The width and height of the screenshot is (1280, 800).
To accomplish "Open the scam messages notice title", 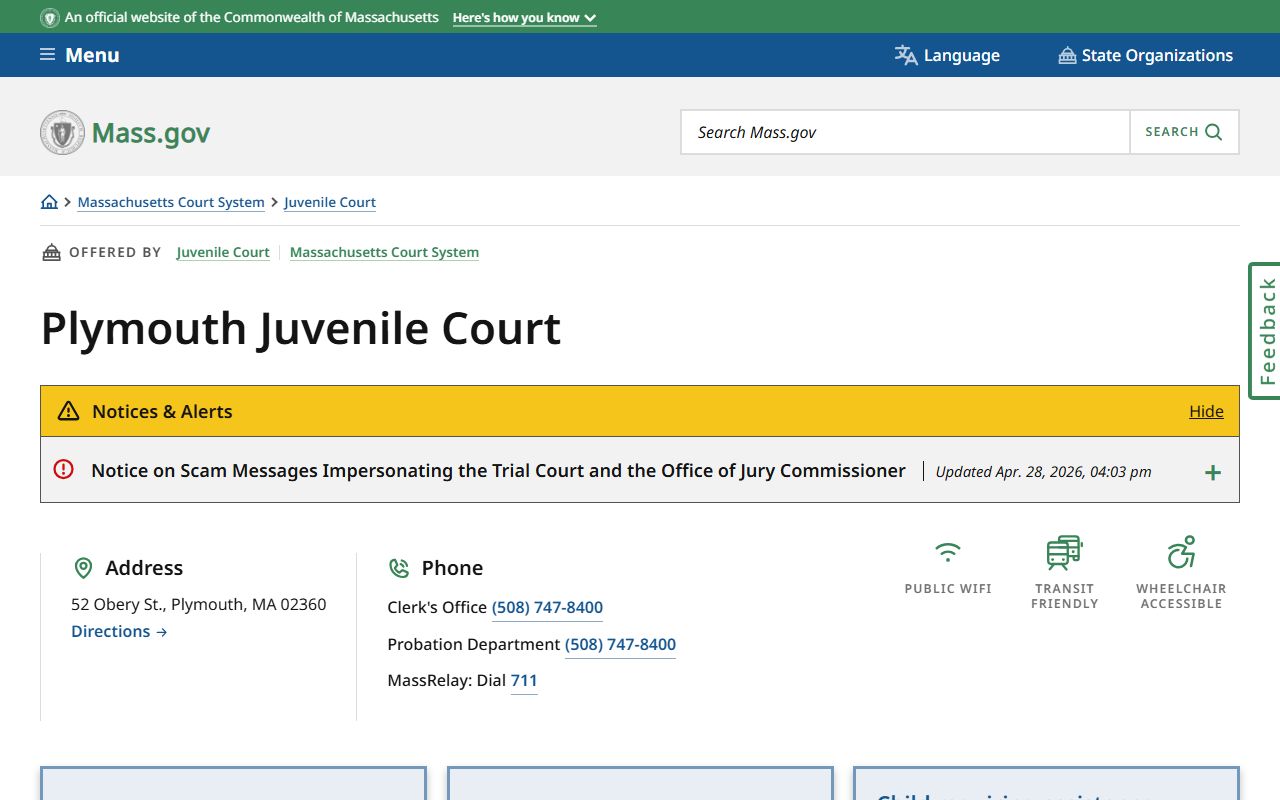I will pyautogui.click(x=498, y=470).
